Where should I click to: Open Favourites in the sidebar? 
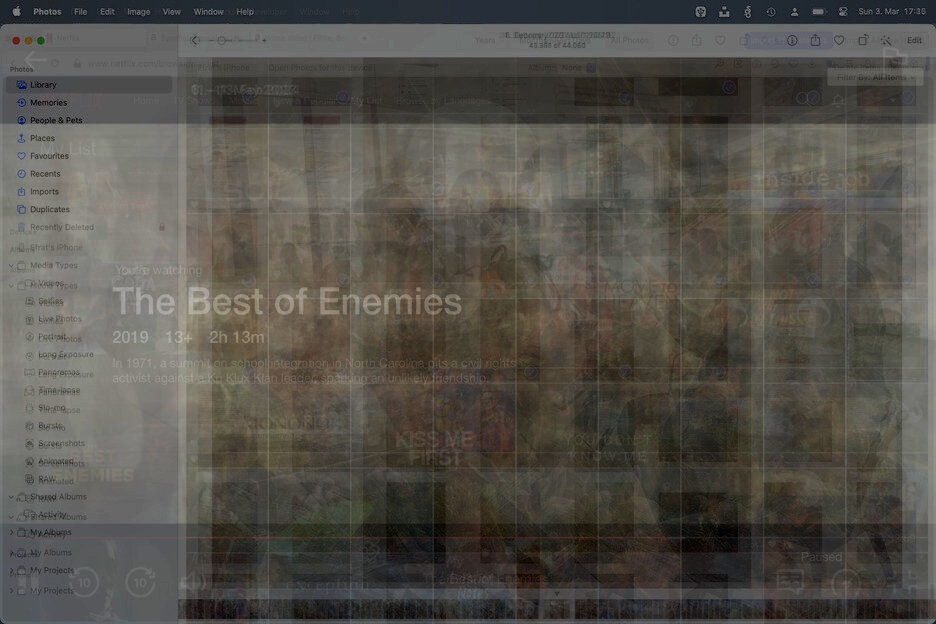click(89, 156)
